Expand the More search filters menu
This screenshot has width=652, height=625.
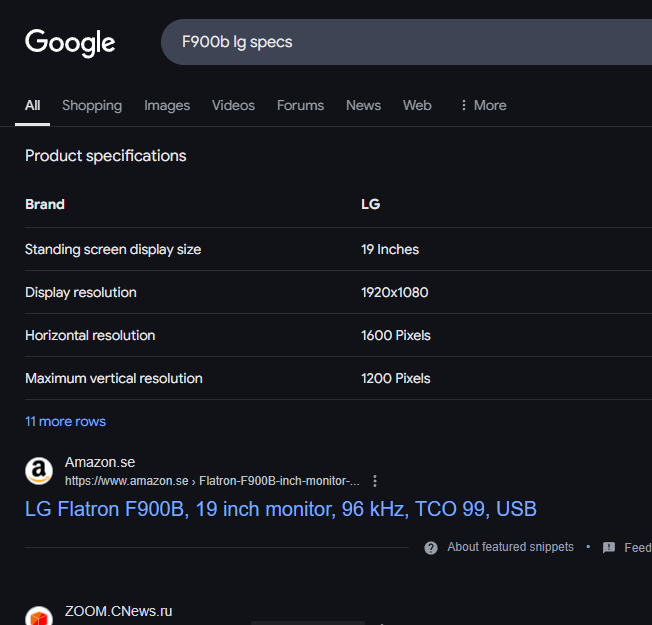coord(484,106)
